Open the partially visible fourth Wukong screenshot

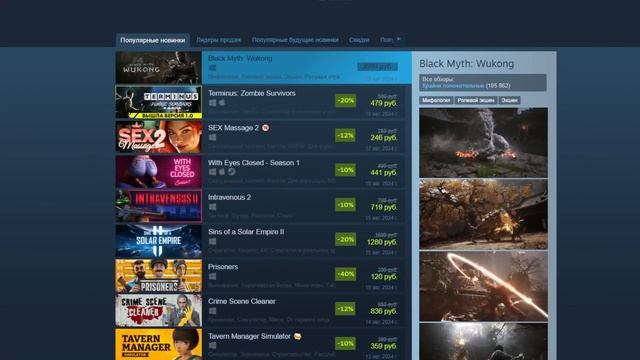[x=483, y=342]
